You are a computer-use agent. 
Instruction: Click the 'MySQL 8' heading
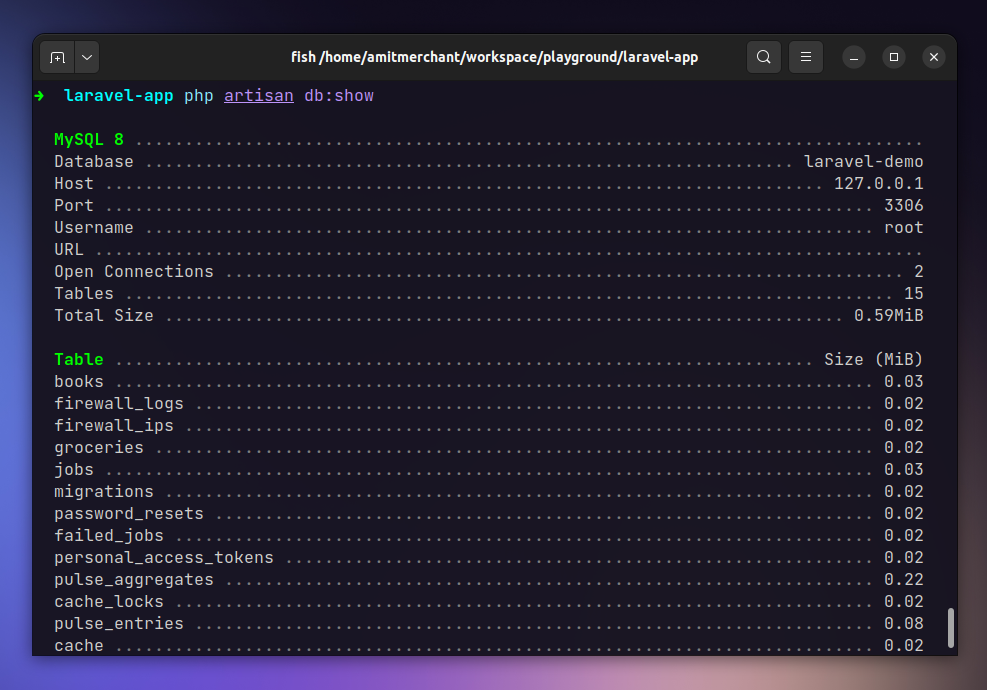[x=89, y=140]
